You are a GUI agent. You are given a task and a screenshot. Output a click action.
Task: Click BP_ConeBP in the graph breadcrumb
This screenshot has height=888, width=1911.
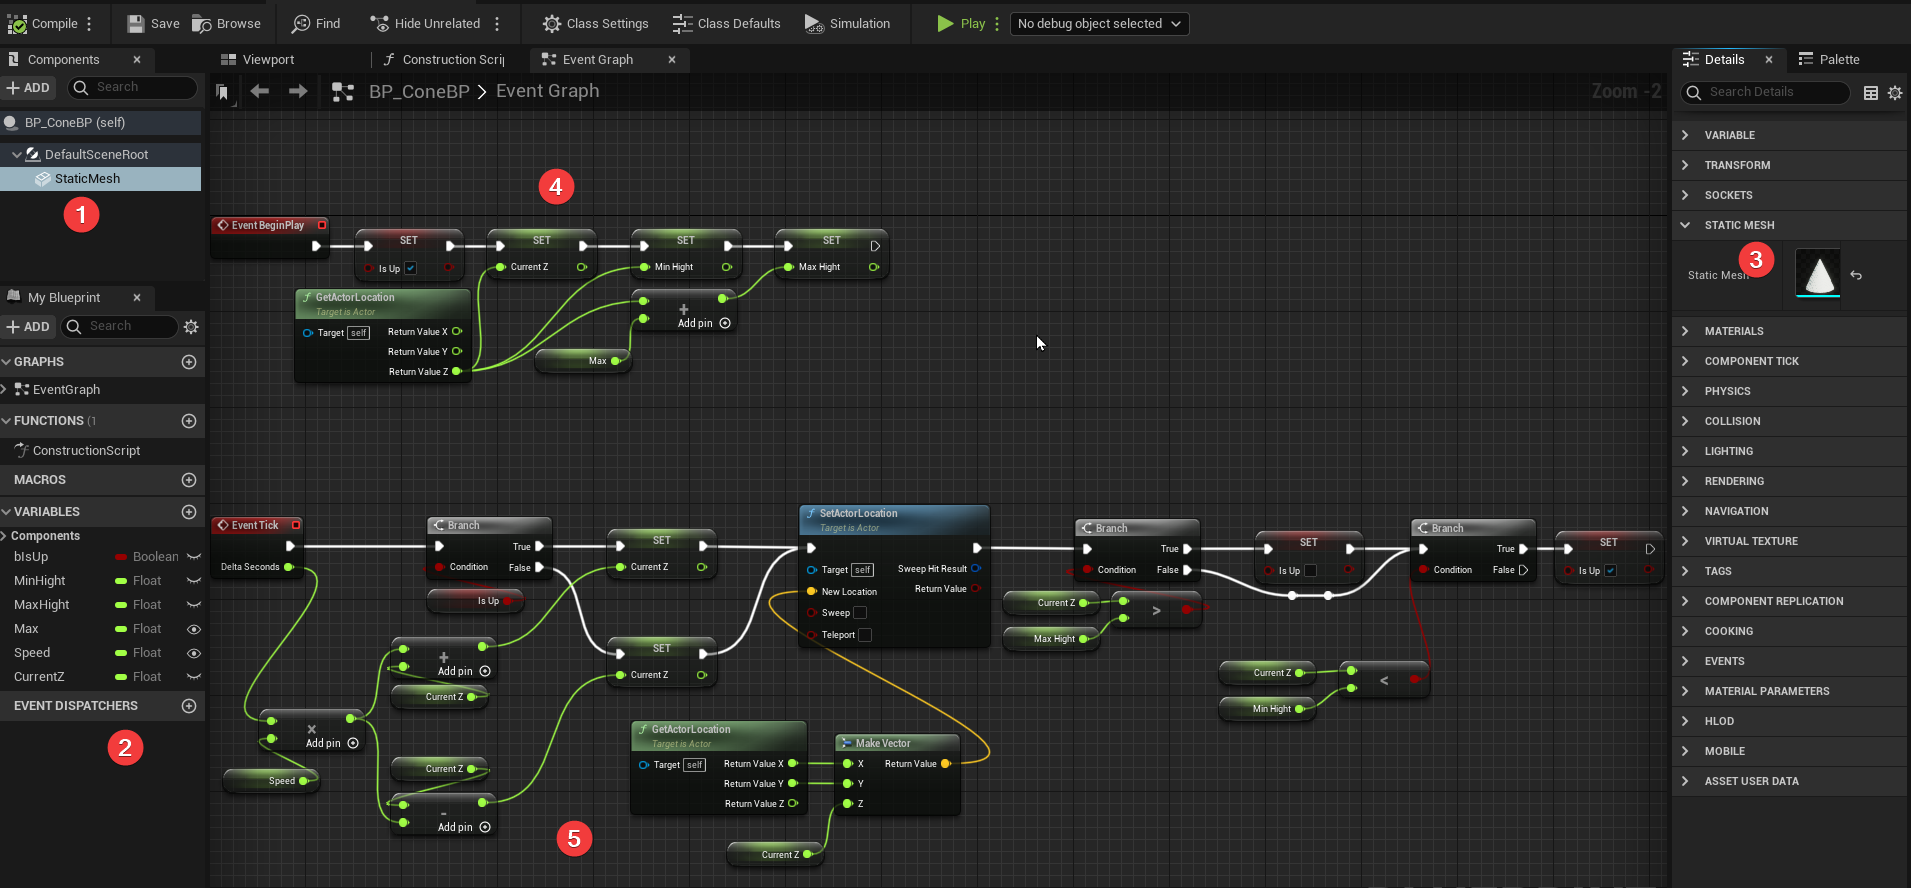pos(419,92)
